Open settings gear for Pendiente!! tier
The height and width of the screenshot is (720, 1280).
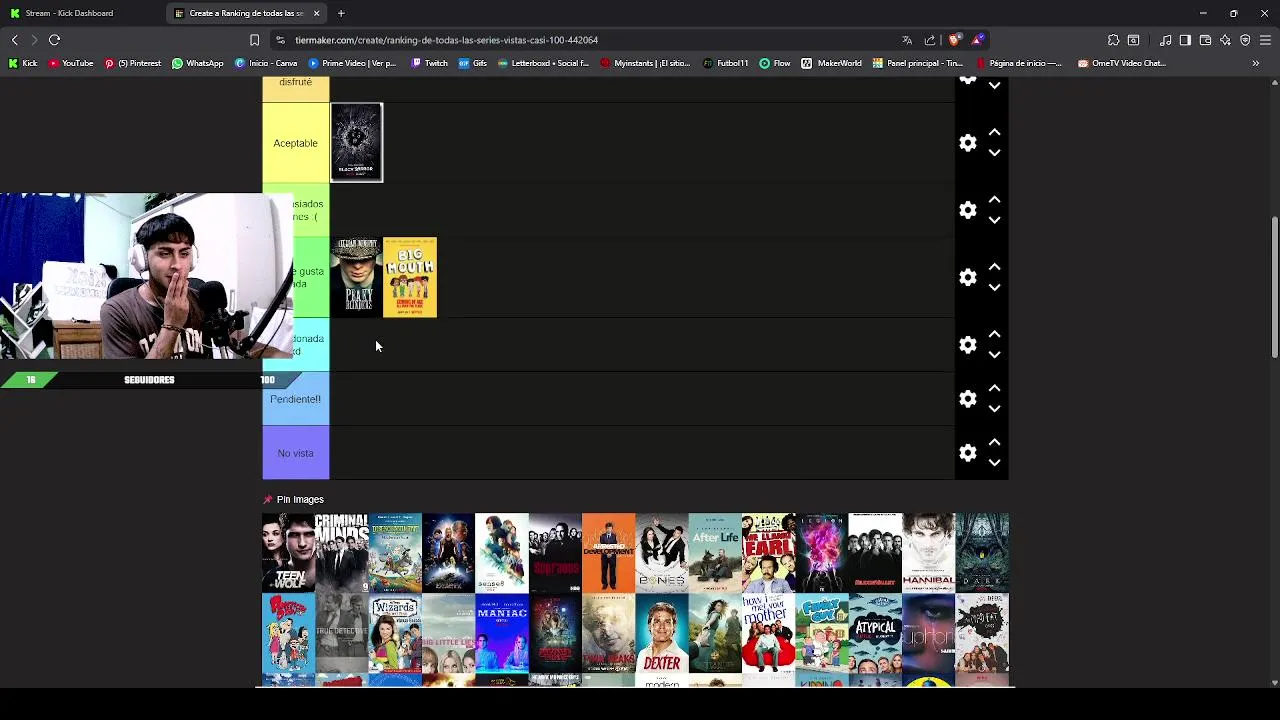point(967,399)
